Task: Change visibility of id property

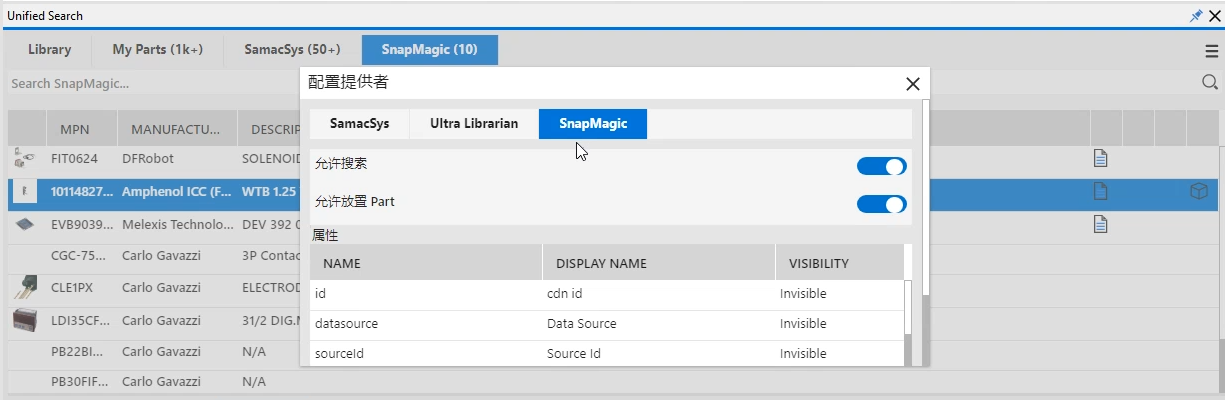Action: tap(839, 294)
